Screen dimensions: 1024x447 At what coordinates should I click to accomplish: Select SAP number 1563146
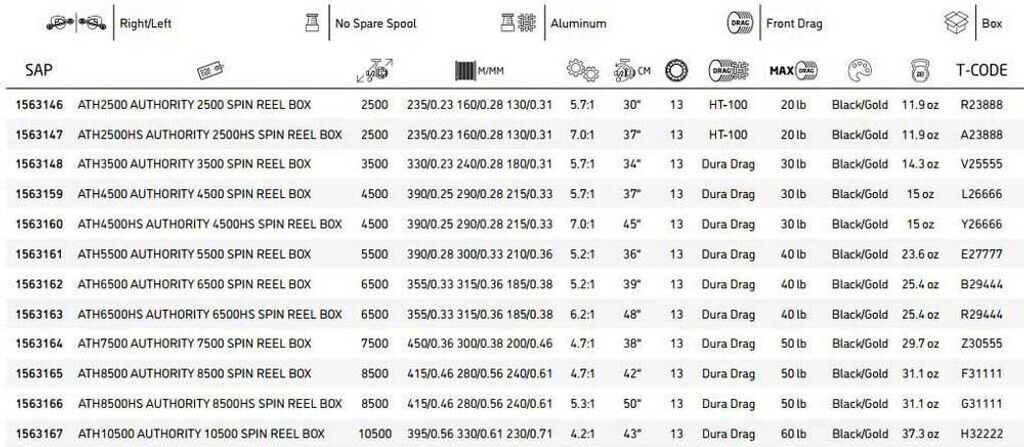[x=39, y=104]
